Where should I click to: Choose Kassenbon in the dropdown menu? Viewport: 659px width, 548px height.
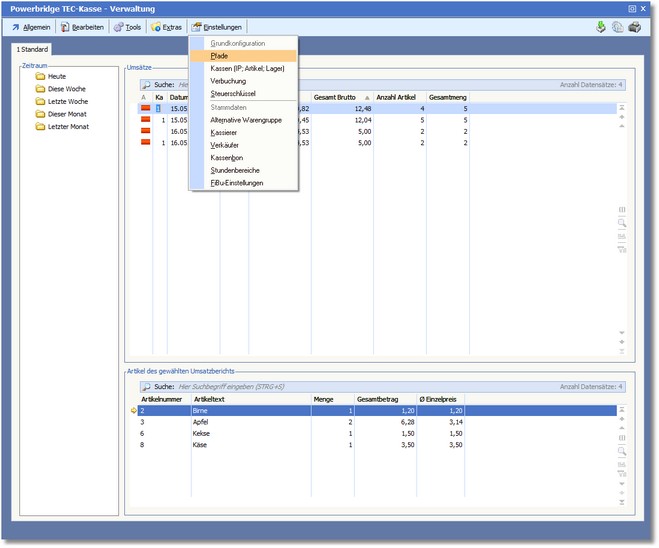227,158
